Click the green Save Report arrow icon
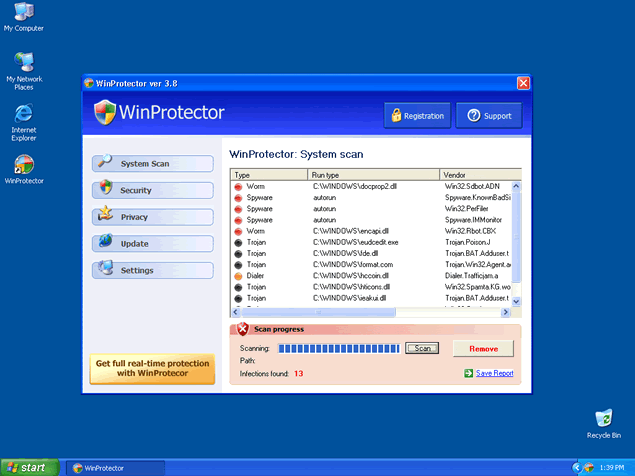635x476 pixels. tap(468, 373)
